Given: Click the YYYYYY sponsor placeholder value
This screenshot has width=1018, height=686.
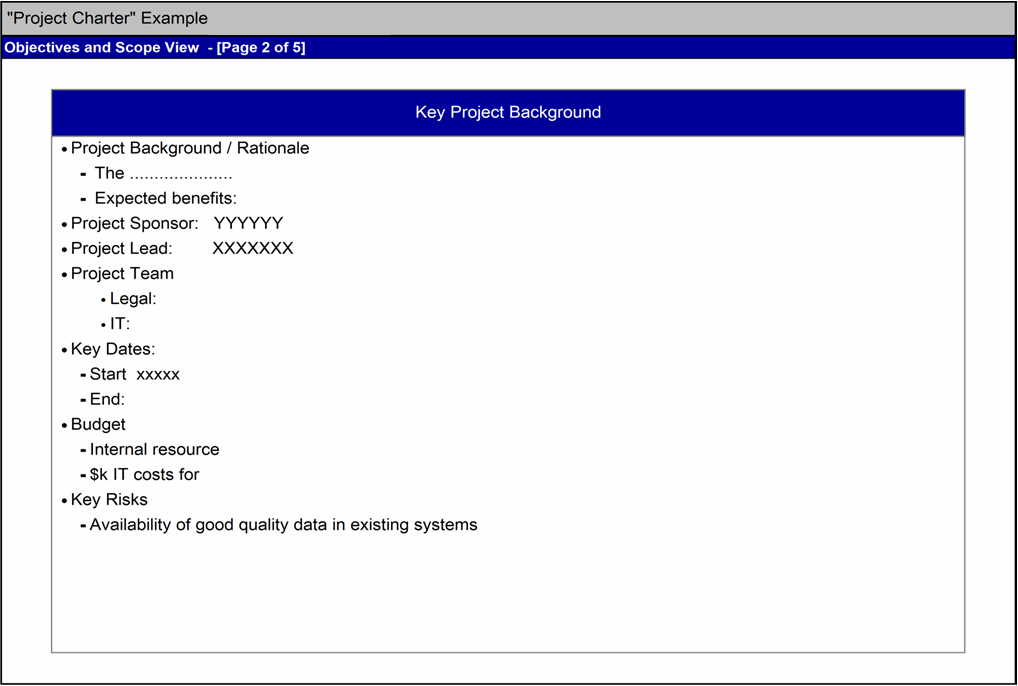Looking at the screenshot, I should coord(248,223).
